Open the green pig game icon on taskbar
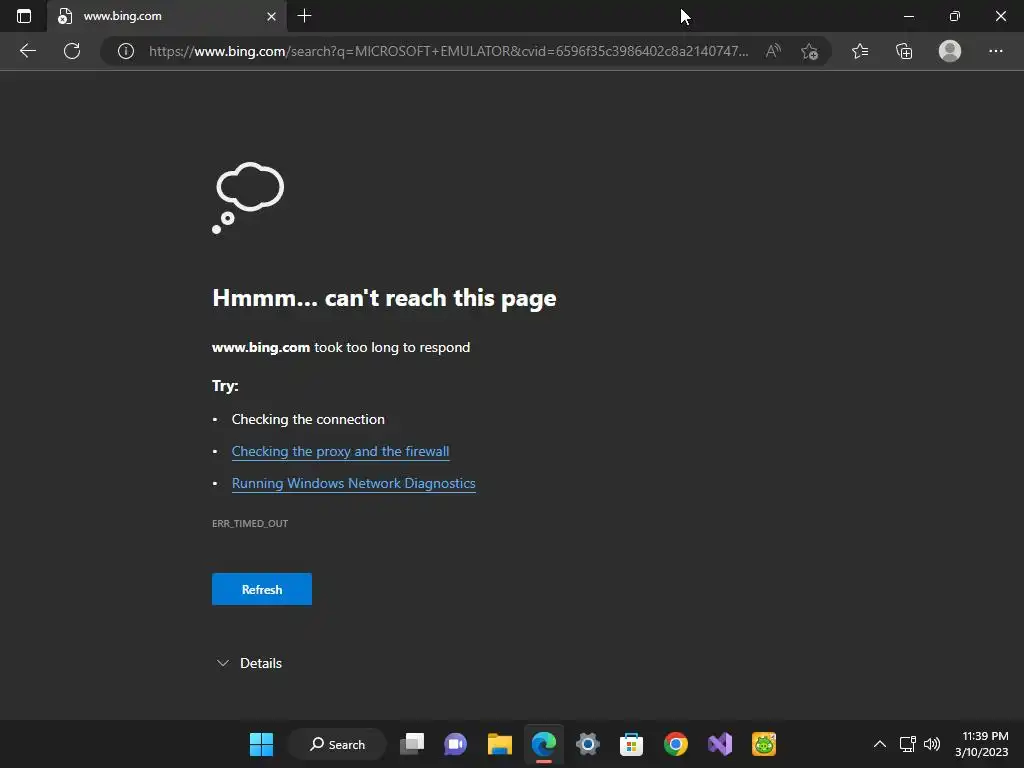1024x768 pixels. [x=763, y=744]
